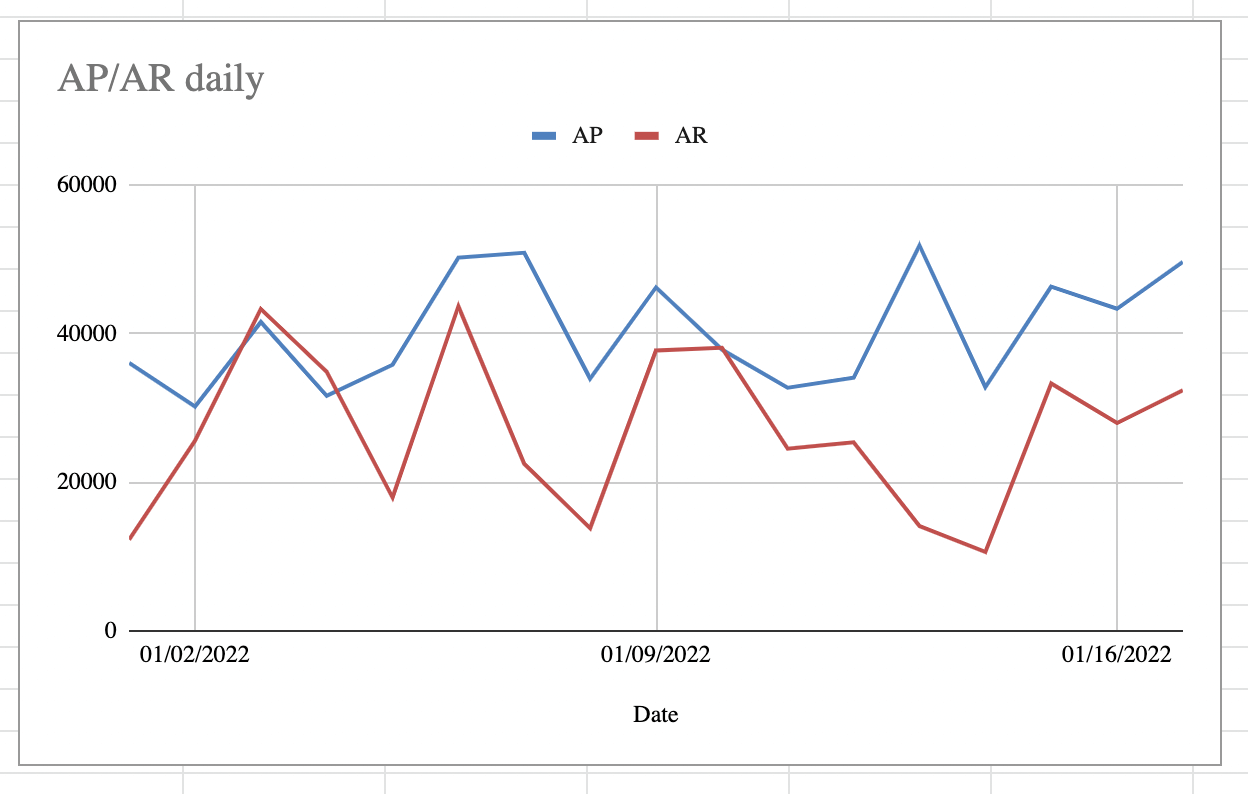Select the 01/02/2022 date axis label
The width and height of the screenshot is (1248, 794).
(x=195, y=655)
